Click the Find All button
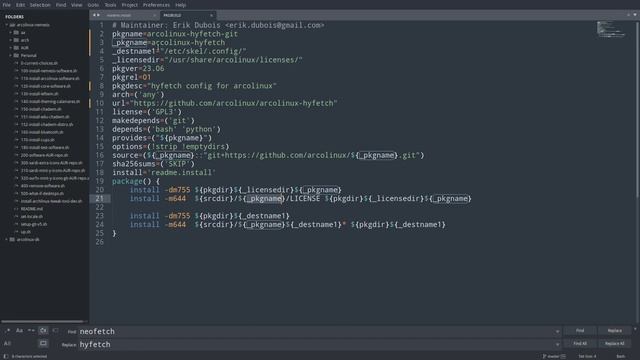The image size is (640, 360). pyautogui.click(x=580, y=344)
